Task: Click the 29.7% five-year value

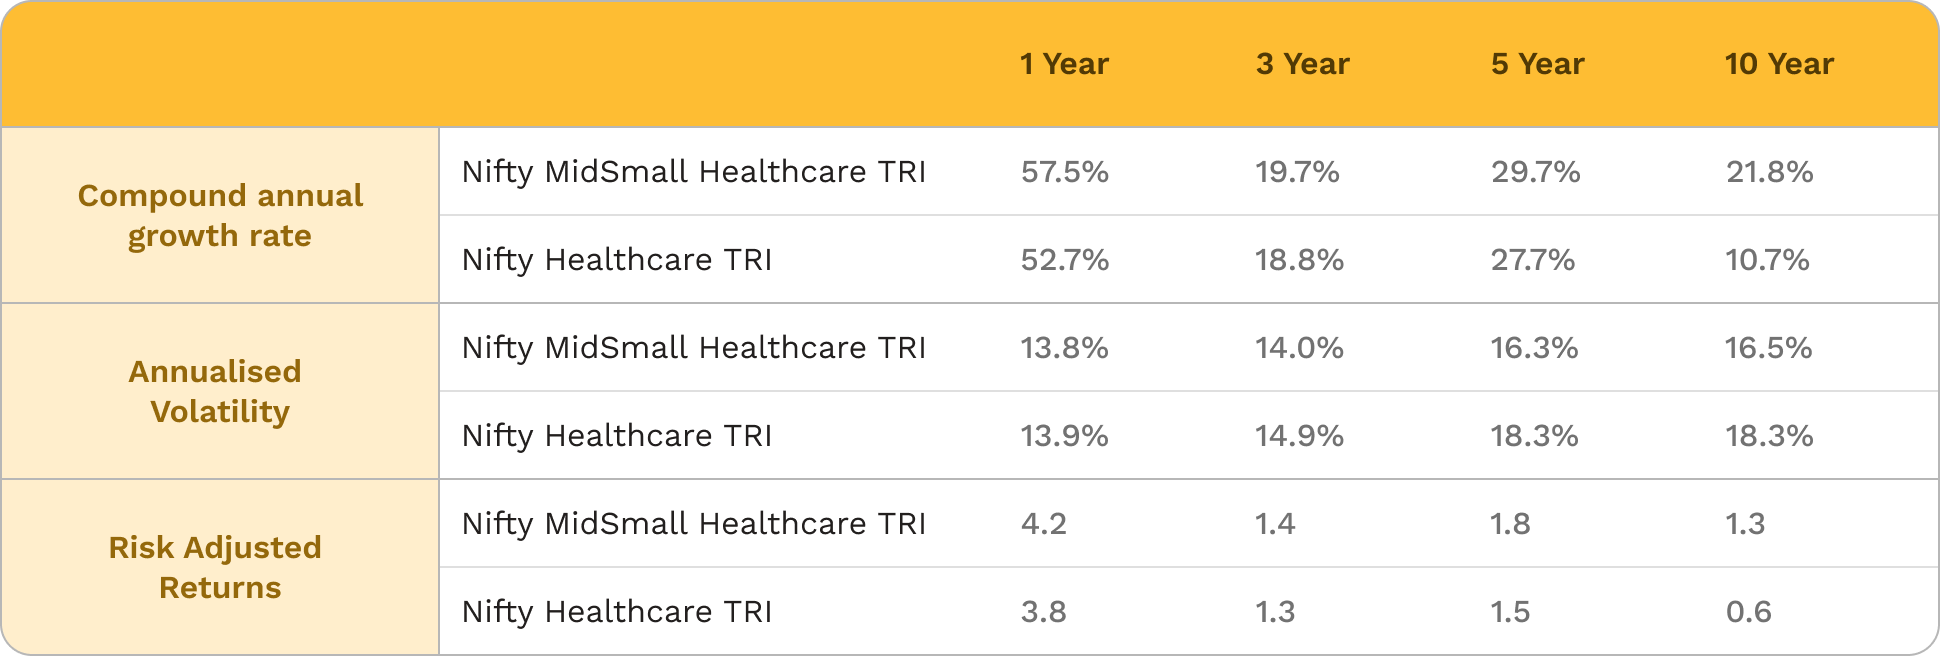Action: pyautogui.click(x=1535, y=172)
